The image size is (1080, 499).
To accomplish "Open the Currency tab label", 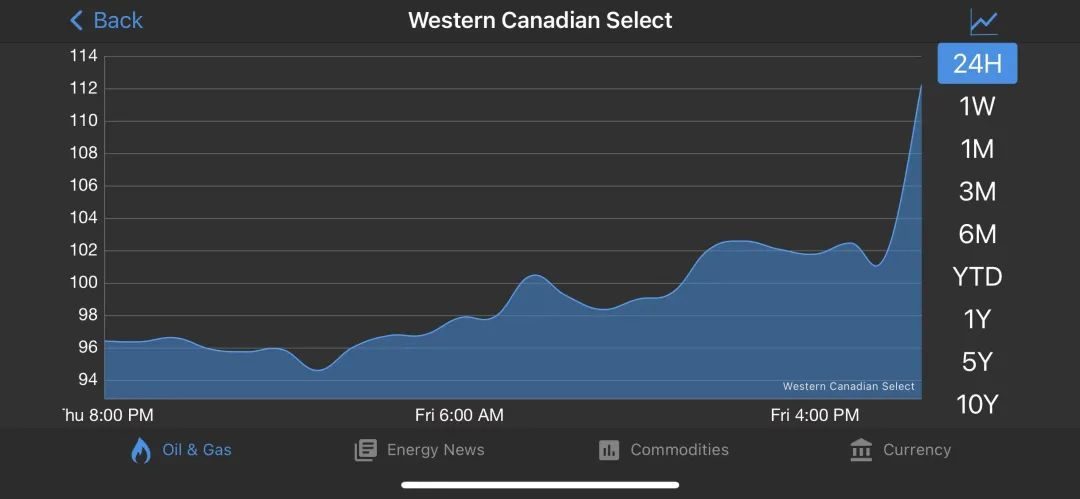I will click(917, 450).
